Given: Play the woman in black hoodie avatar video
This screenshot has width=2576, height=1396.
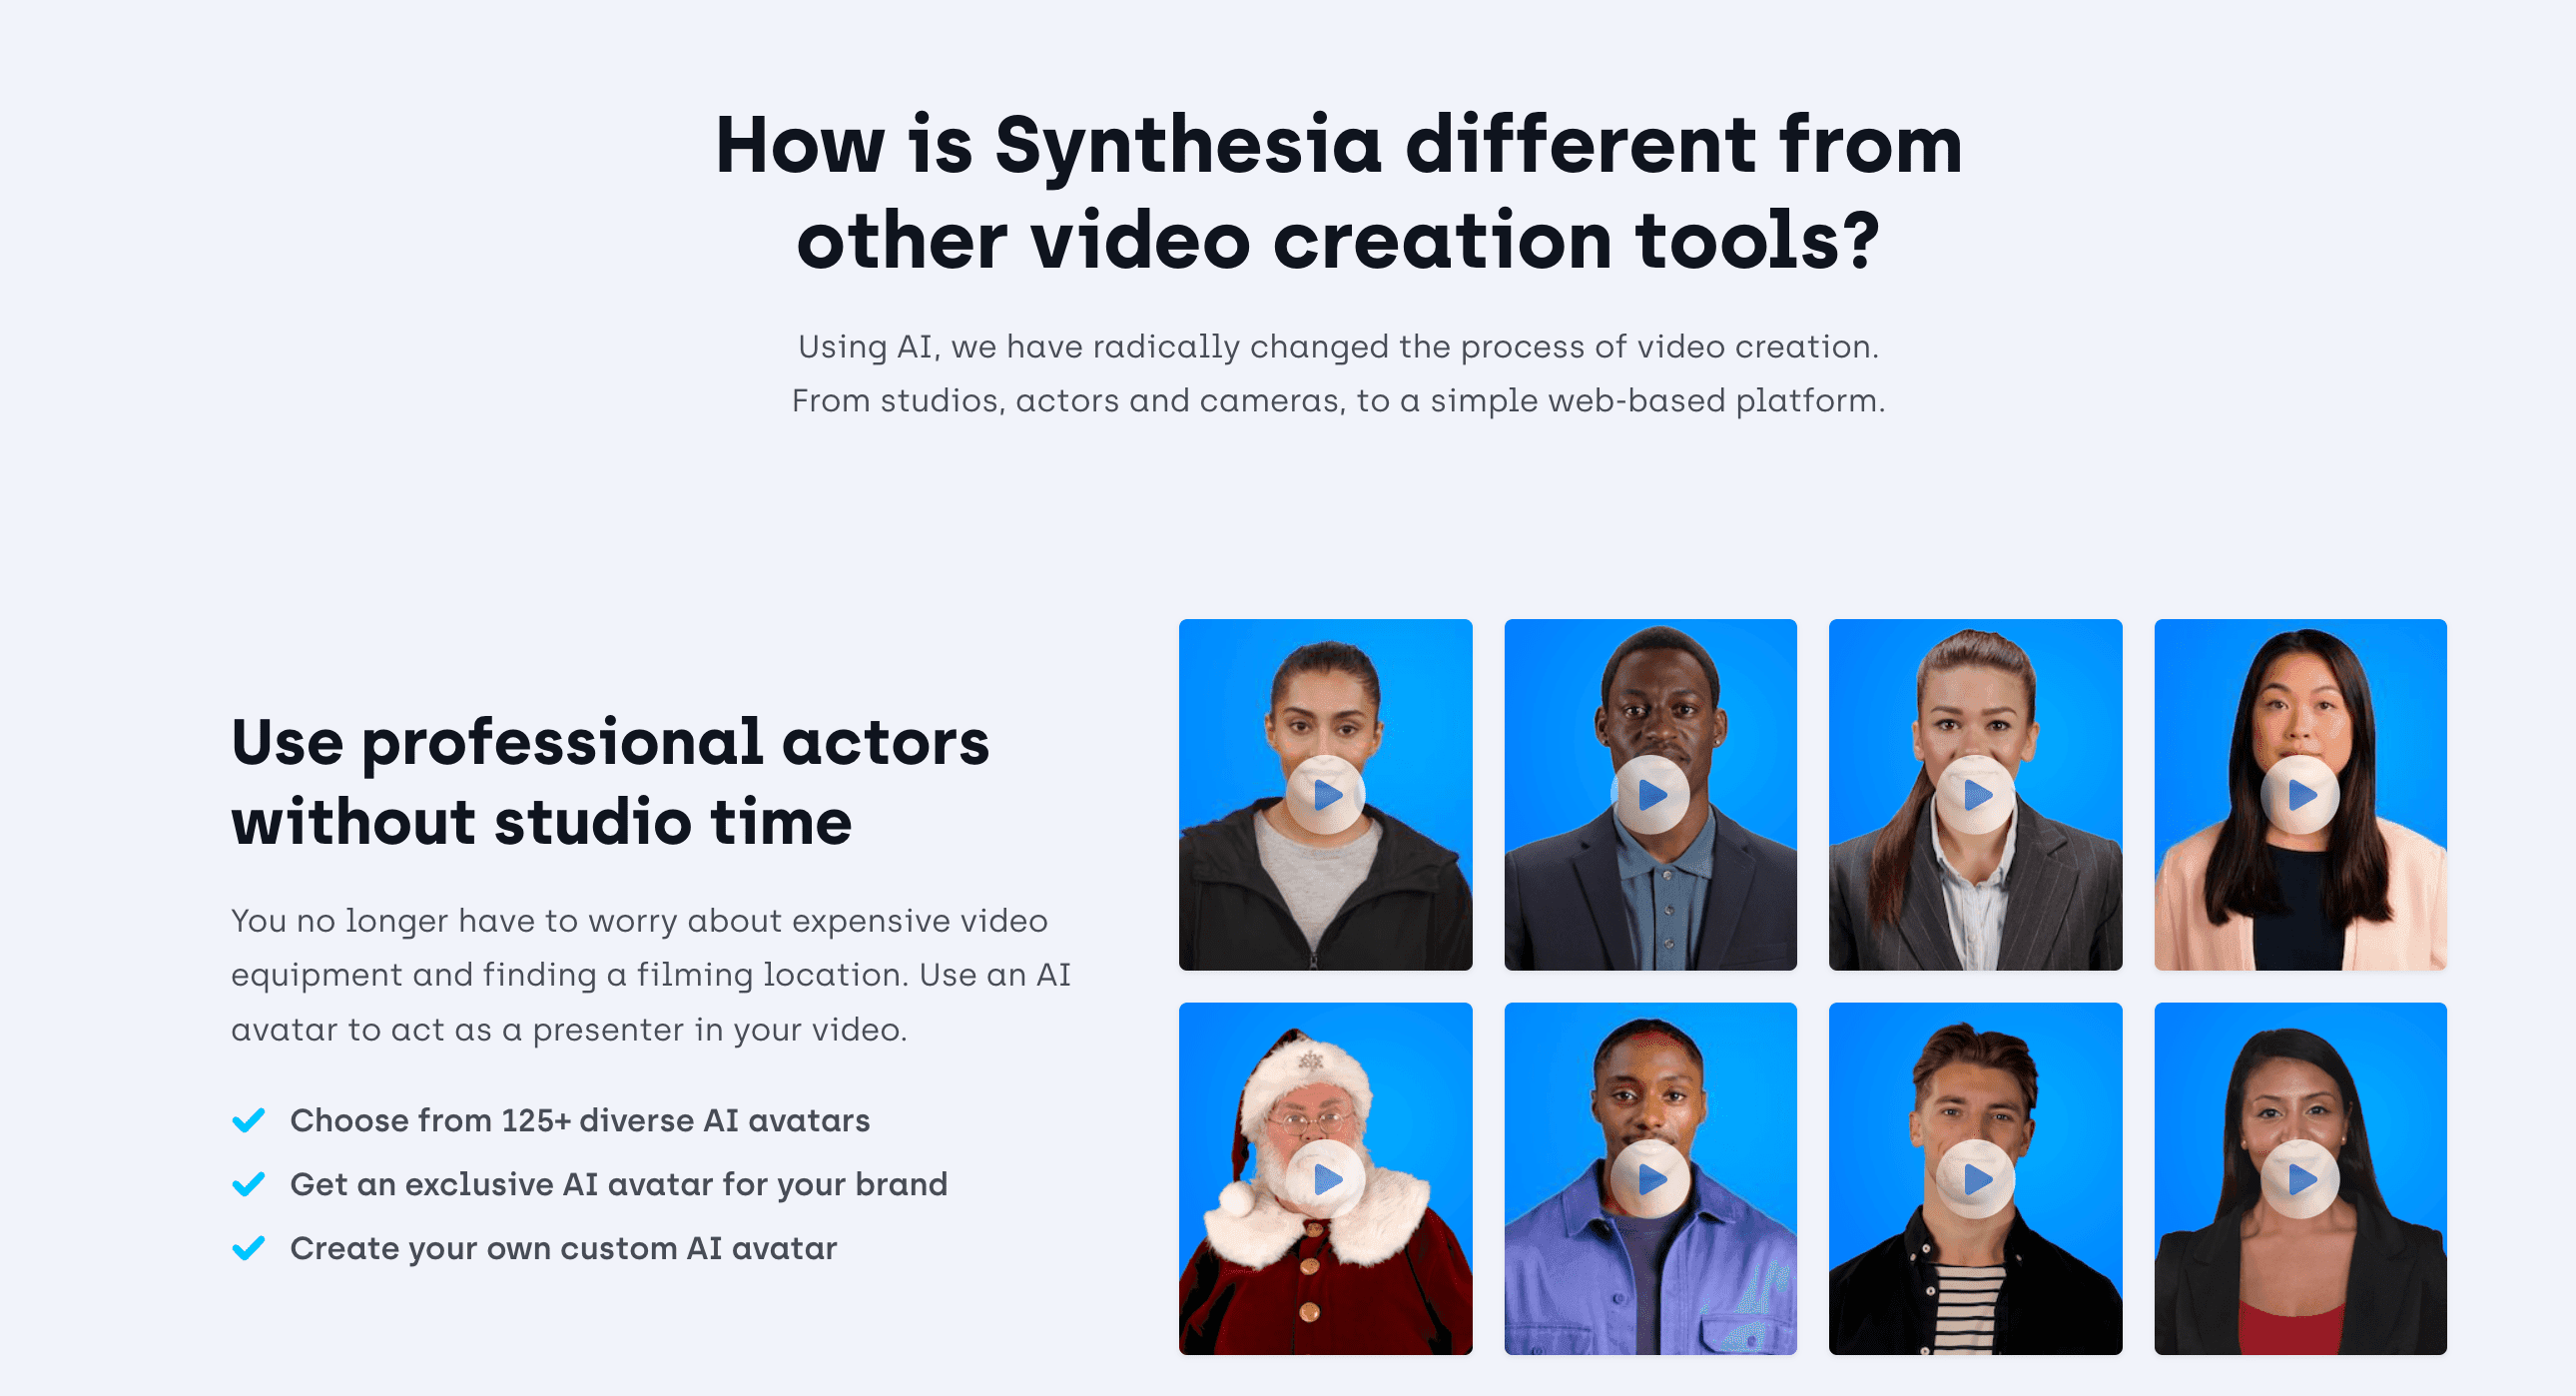Looking at the screenshot, I should [1327, 794].
